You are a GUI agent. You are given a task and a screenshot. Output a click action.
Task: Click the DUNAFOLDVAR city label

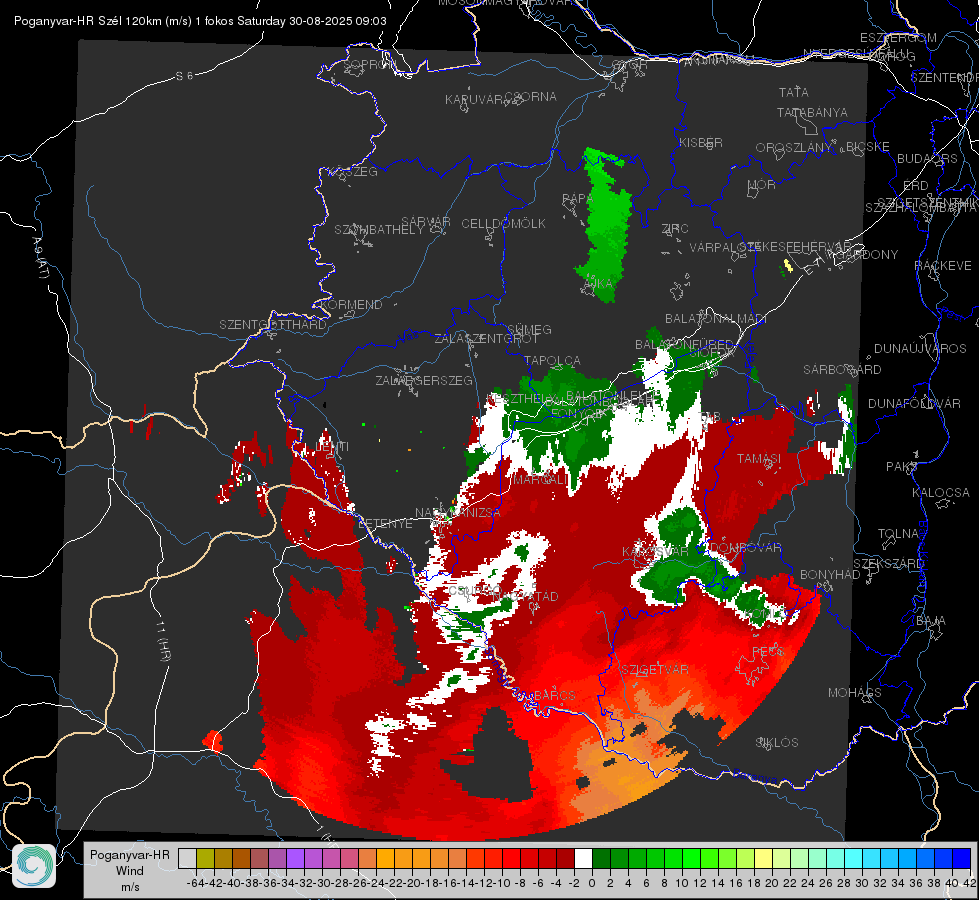pyautogui.click(x=914, y=403)
